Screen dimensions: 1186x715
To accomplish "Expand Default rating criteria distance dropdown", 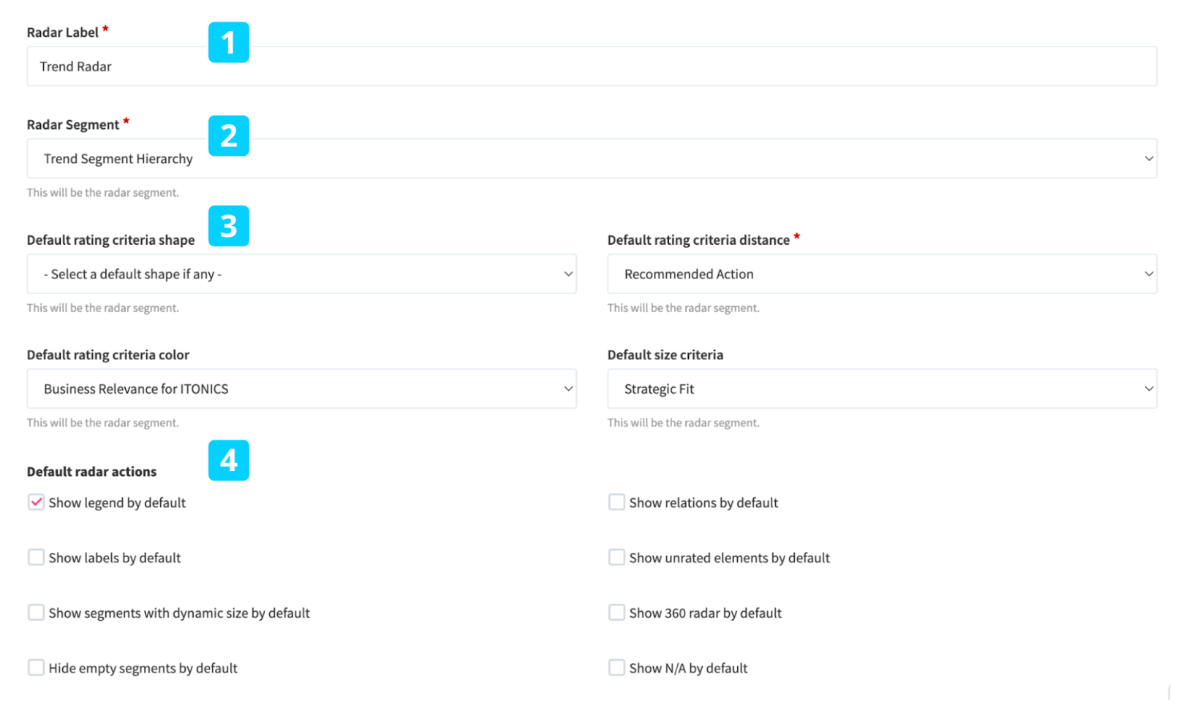I will point(881,274).
